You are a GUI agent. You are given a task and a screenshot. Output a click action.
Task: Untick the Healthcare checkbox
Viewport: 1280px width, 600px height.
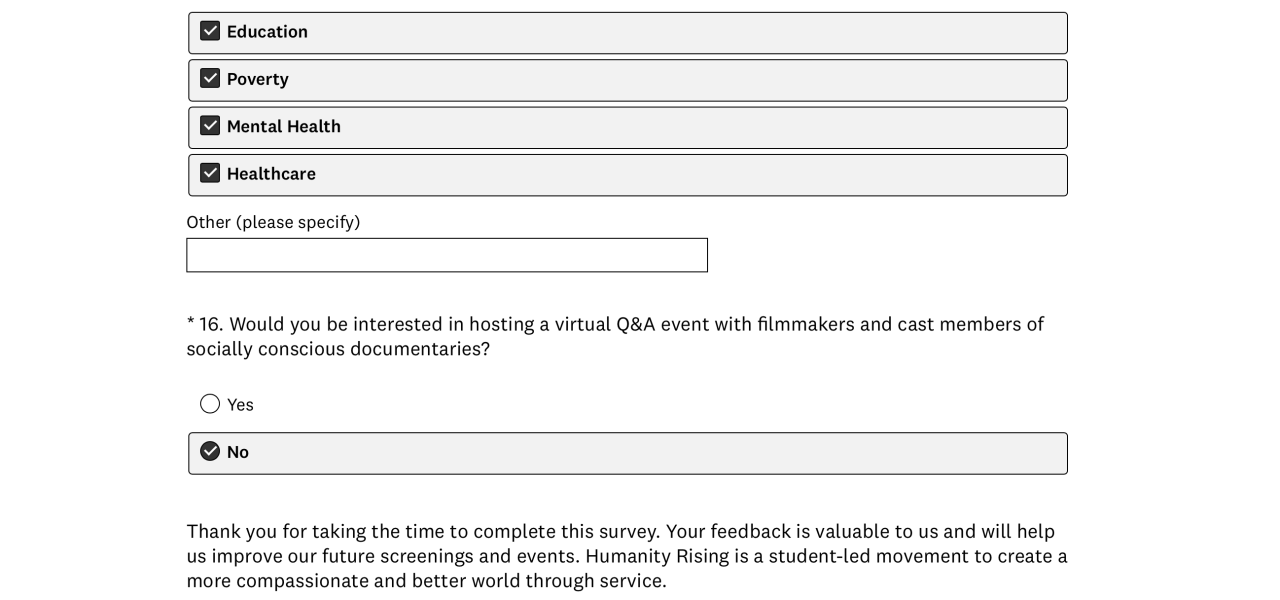pos(210,173)
